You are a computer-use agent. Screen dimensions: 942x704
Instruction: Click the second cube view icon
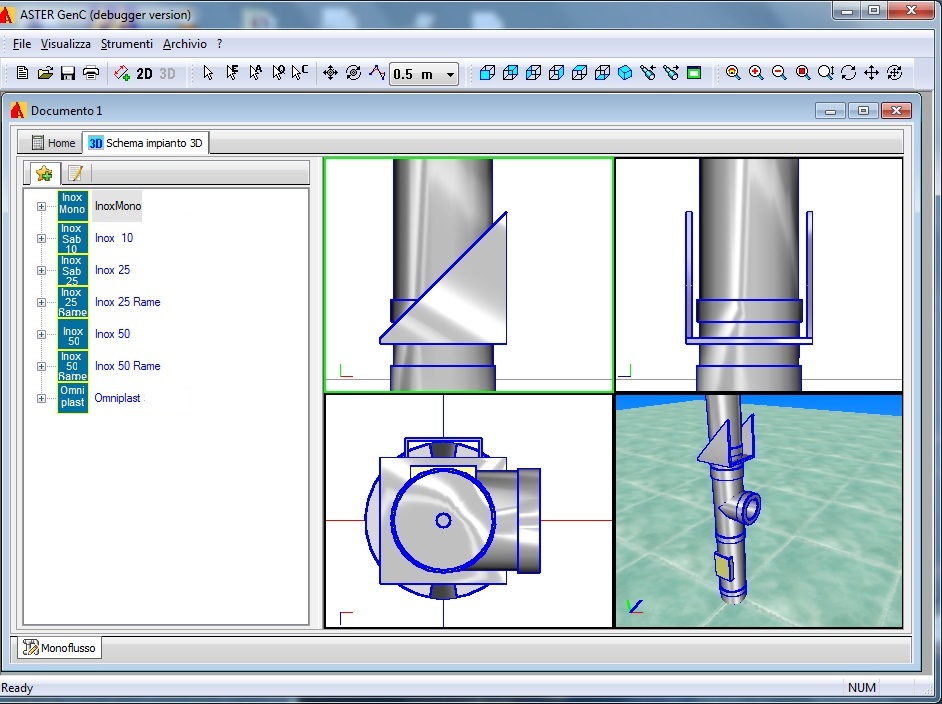pos(510,73)
